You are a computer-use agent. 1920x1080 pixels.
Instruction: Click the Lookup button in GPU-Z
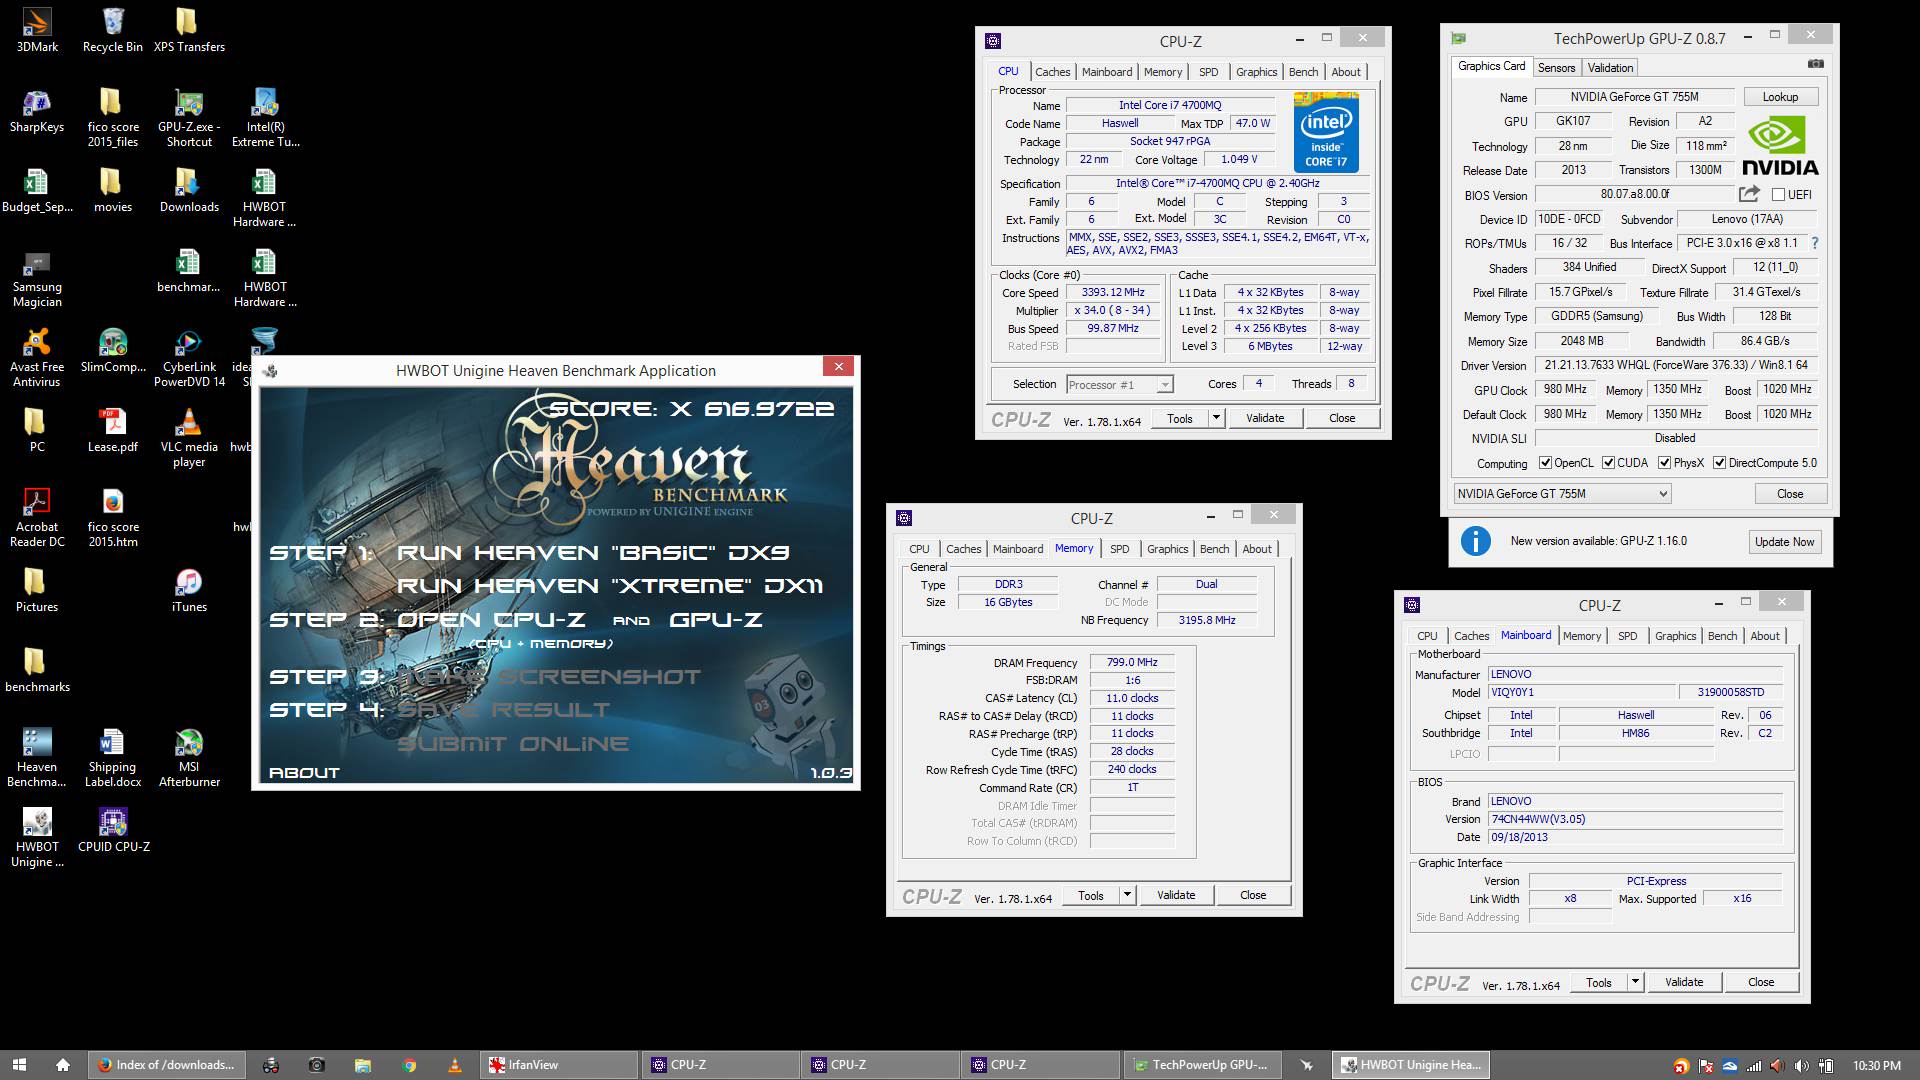pyautogui.click(x=1780, y=97)
